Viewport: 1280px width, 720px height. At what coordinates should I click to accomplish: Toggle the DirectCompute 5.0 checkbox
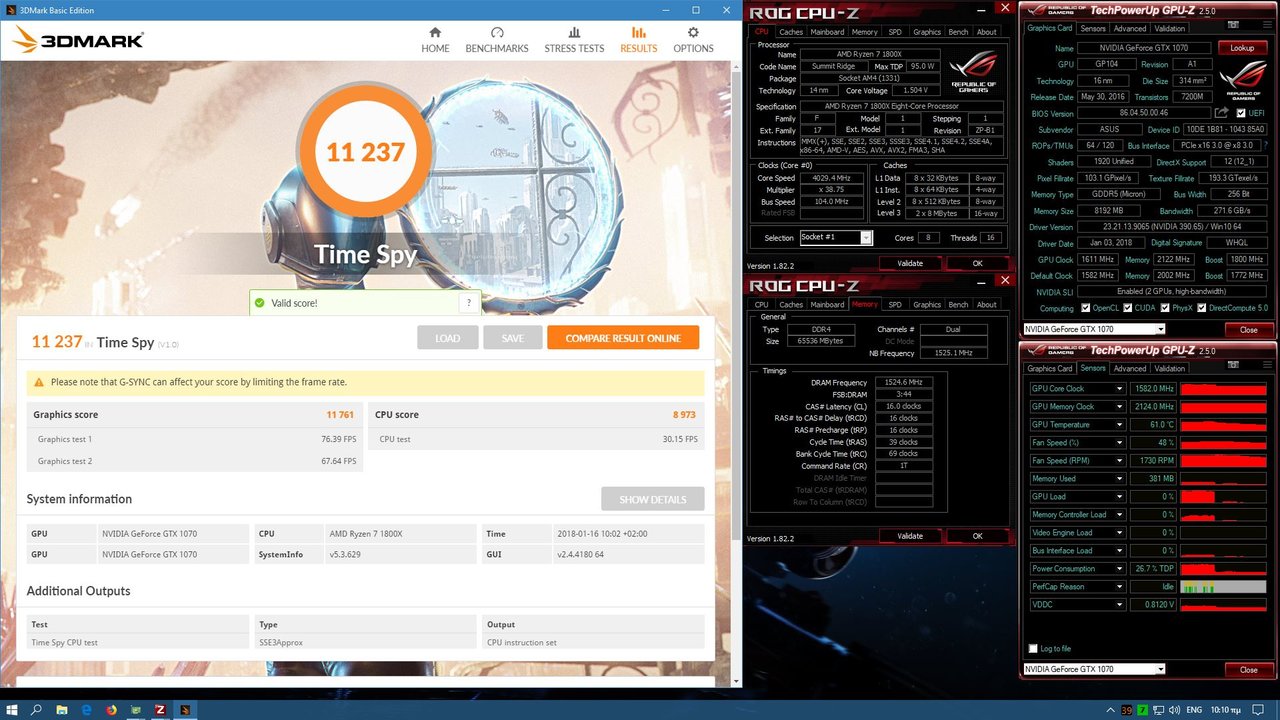1204,308
